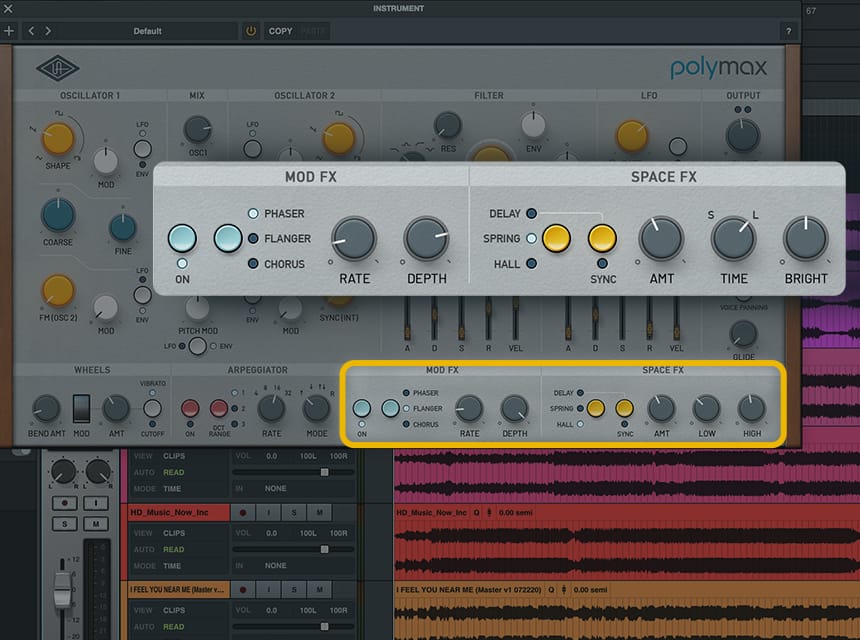Click the Oscillator 1 FINE tuning knob
Image resolution: width=860 pixels, height=640 pixels.
point(123,228)
